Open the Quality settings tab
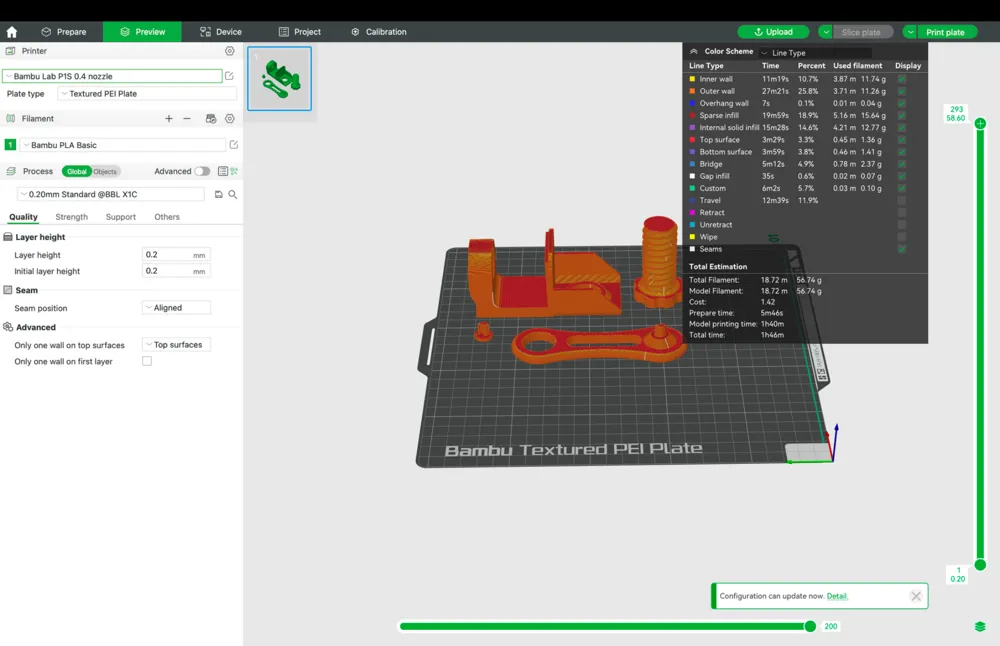 (x=24, y=217)
